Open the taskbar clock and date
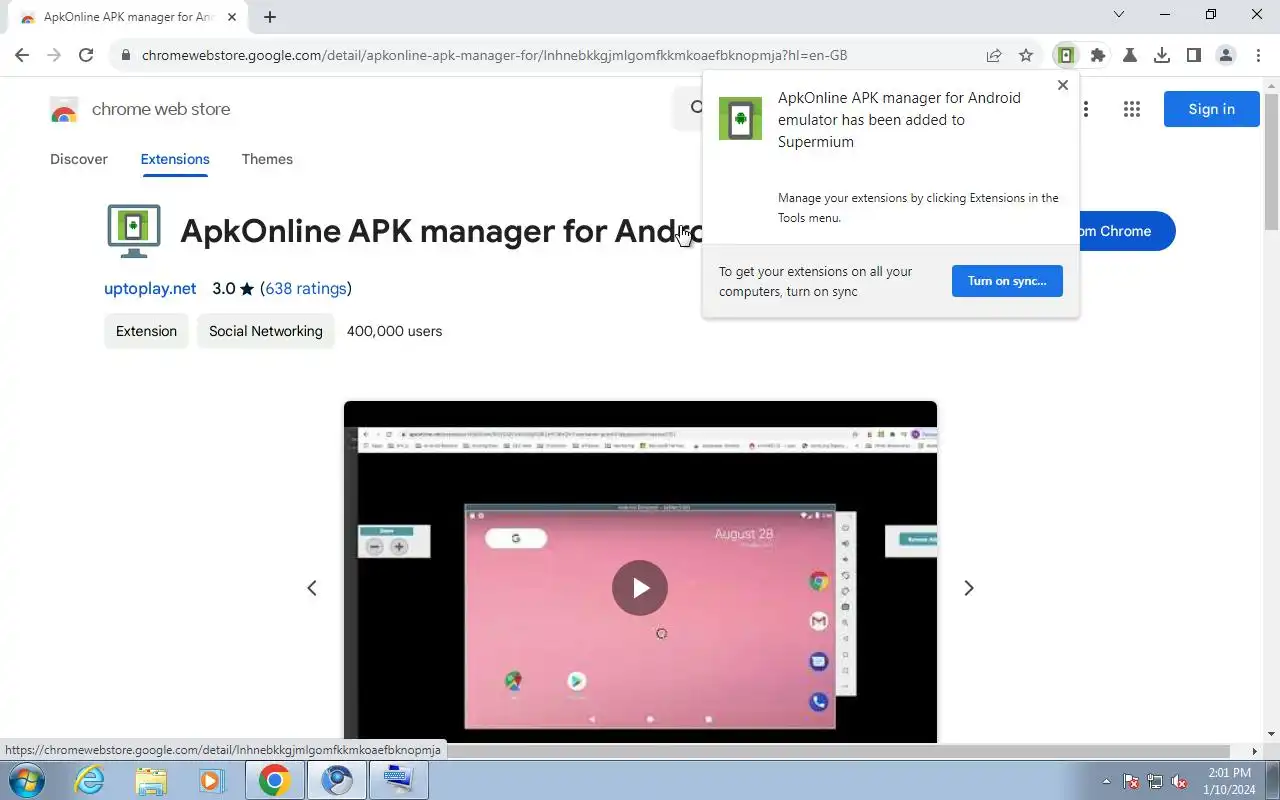This screenshot has height=800, width=1280. pyautogui.click(x=1230, y=781)
